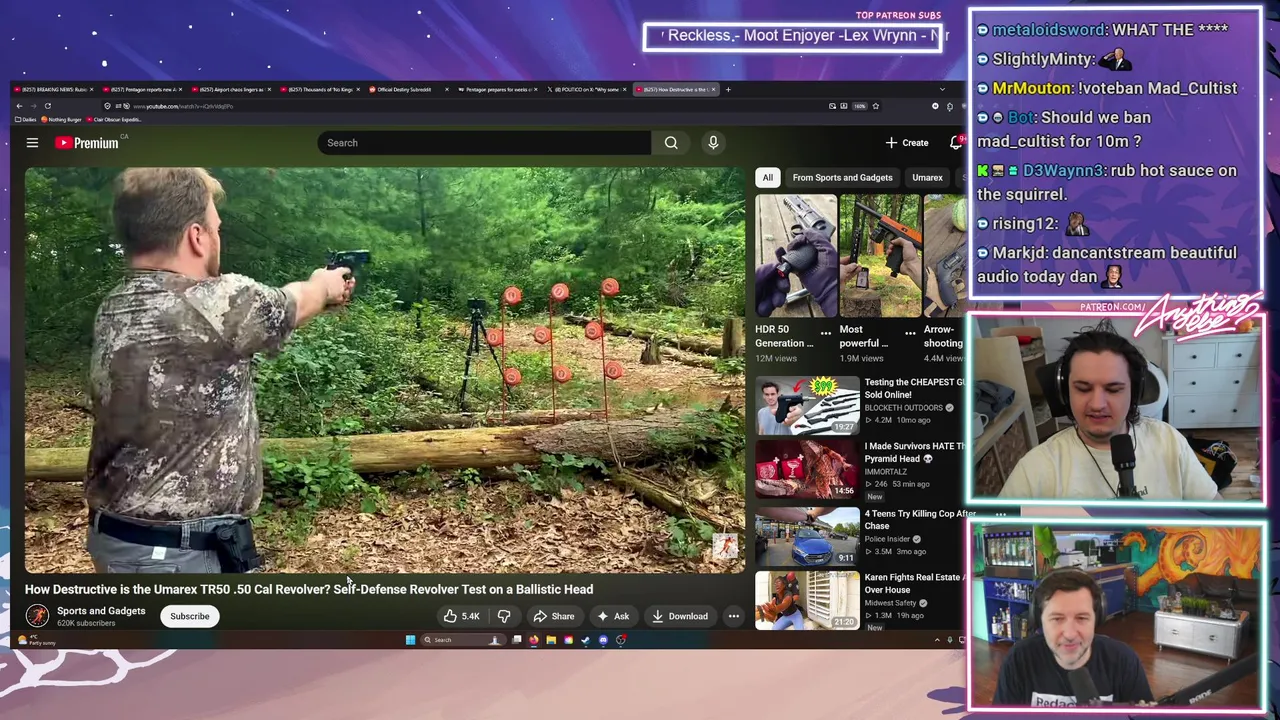Open File Explorer from the taskbar
The height and width of the screenshot is (720, 1280).
click(x=551, y=640)
